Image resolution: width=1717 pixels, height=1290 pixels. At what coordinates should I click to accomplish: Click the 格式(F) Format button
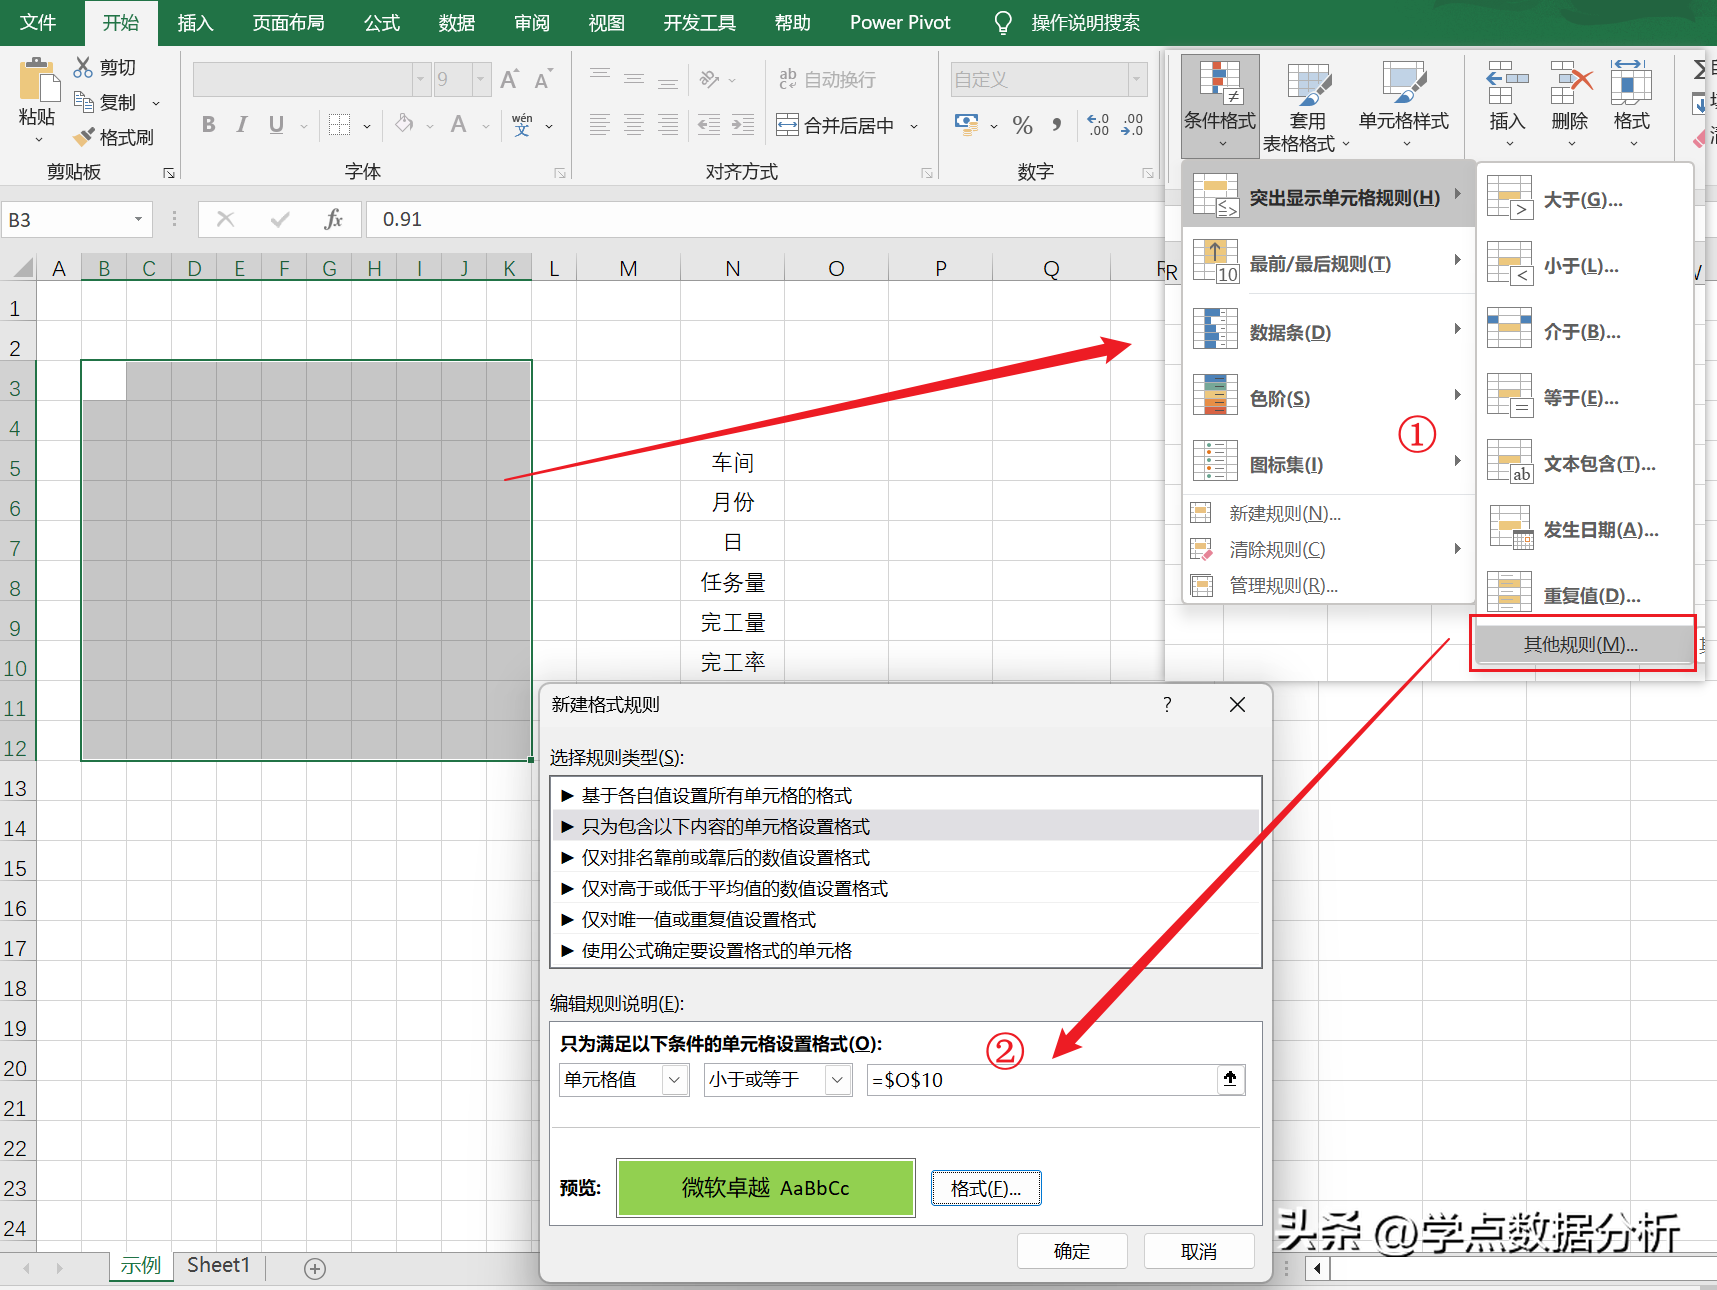[986, 1188]
